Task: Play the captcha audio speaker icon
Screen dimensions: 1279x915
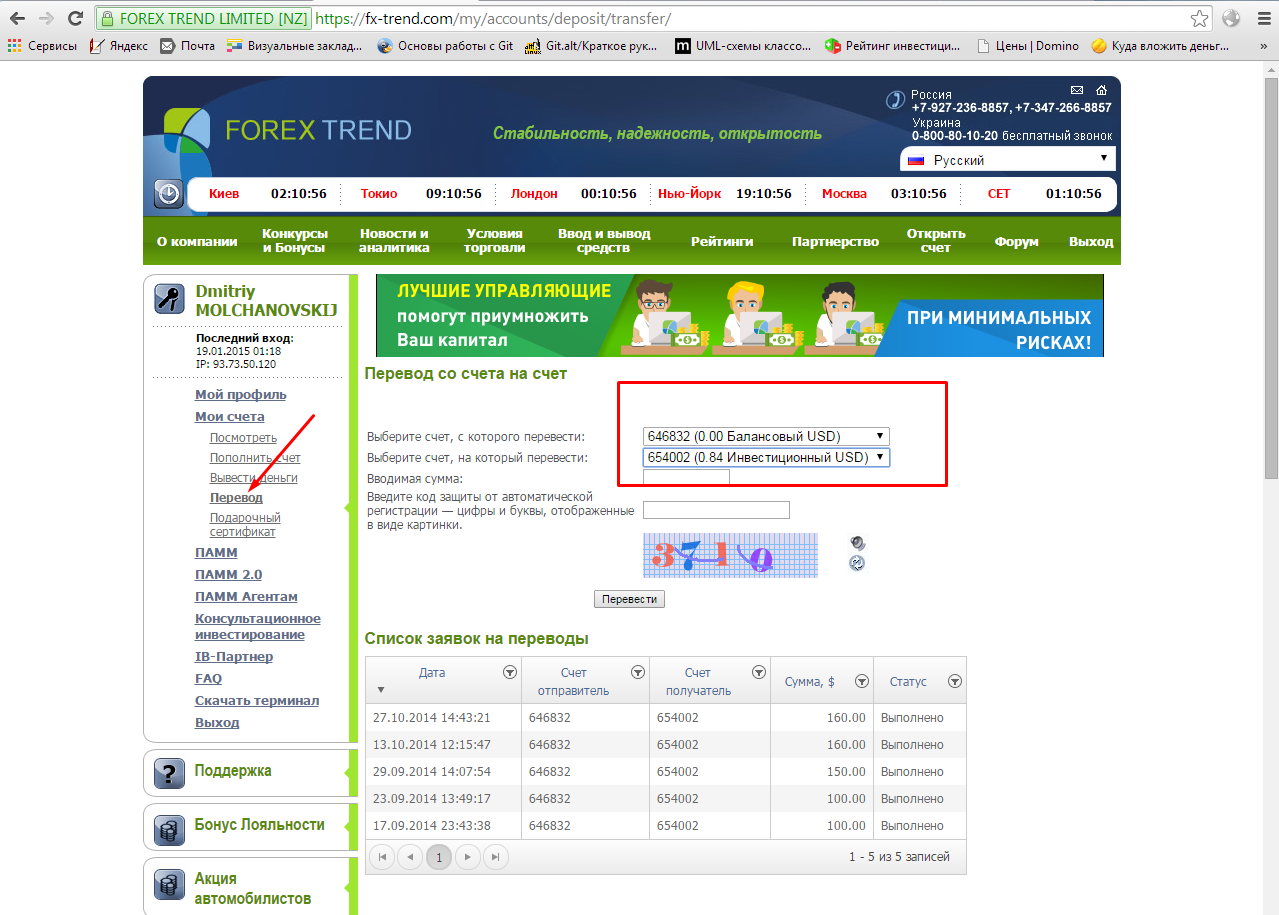Action: coord(856,543)
